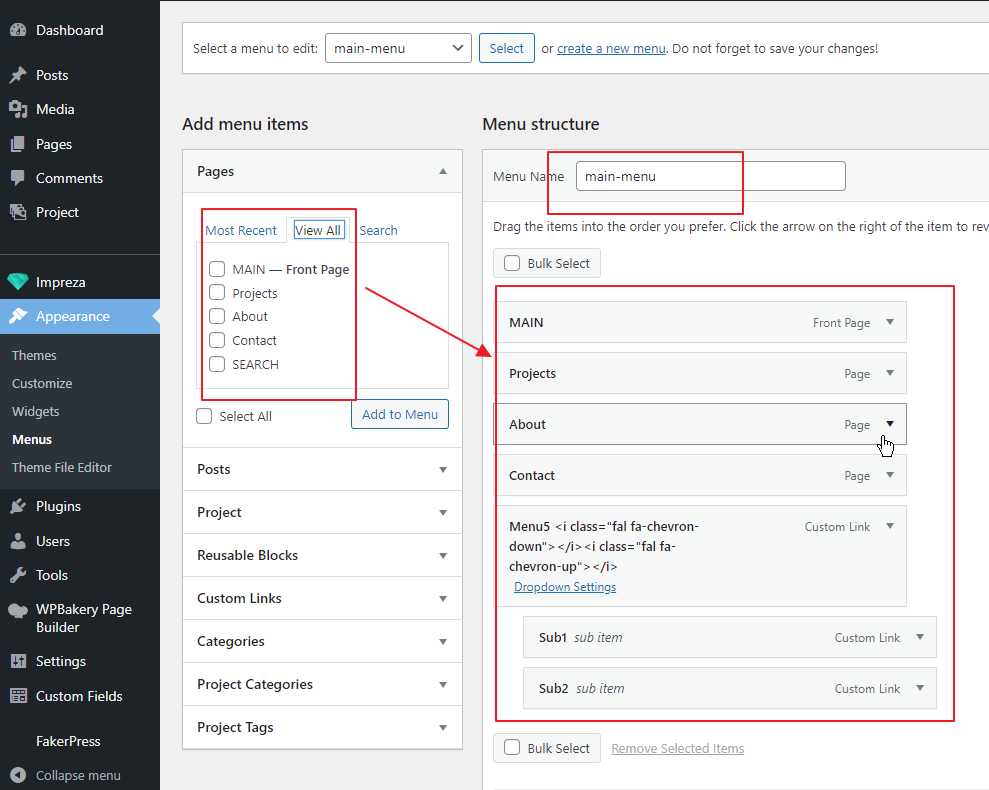
Task: Expand Contact menu item arrow
Action: click(x=890, y=475)
